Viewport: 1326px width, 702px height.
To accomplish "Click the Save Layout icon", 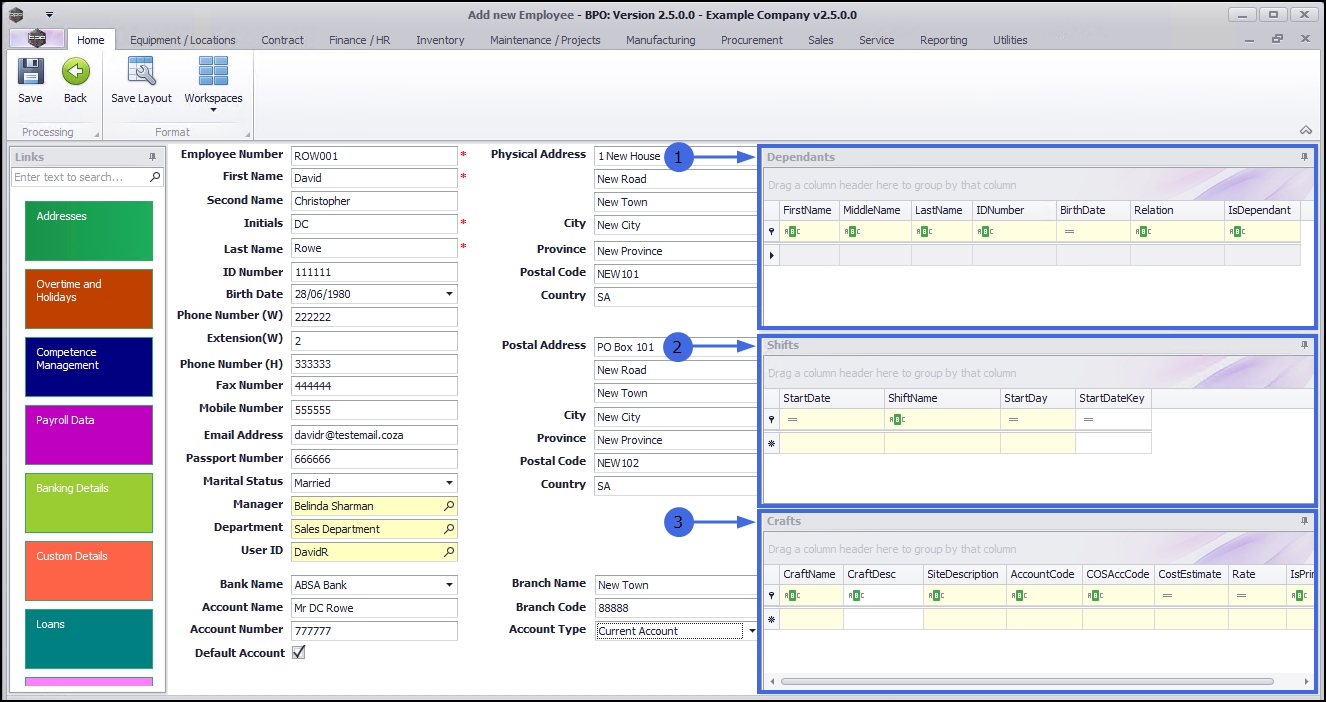I will tap(141, 72).
